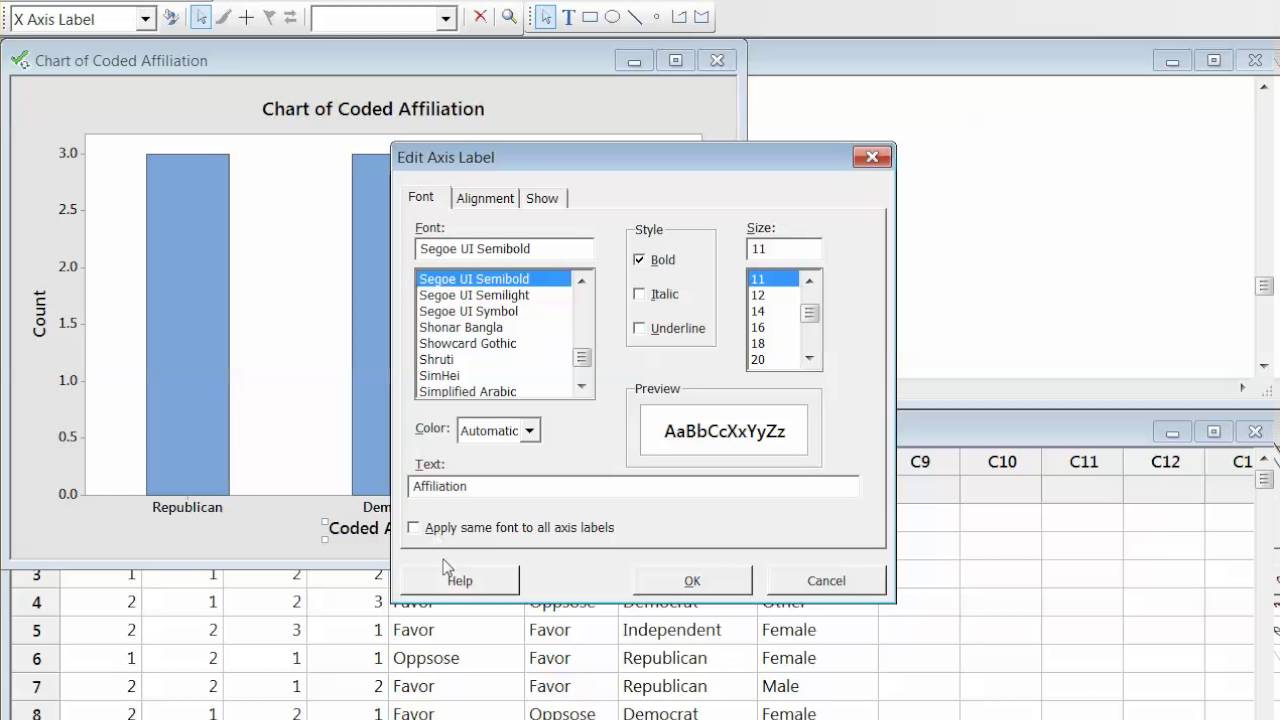This screenshot has height=720, width=1280.
Task: Open the X Axis Label item dropdown
Action: coord(146,19)
